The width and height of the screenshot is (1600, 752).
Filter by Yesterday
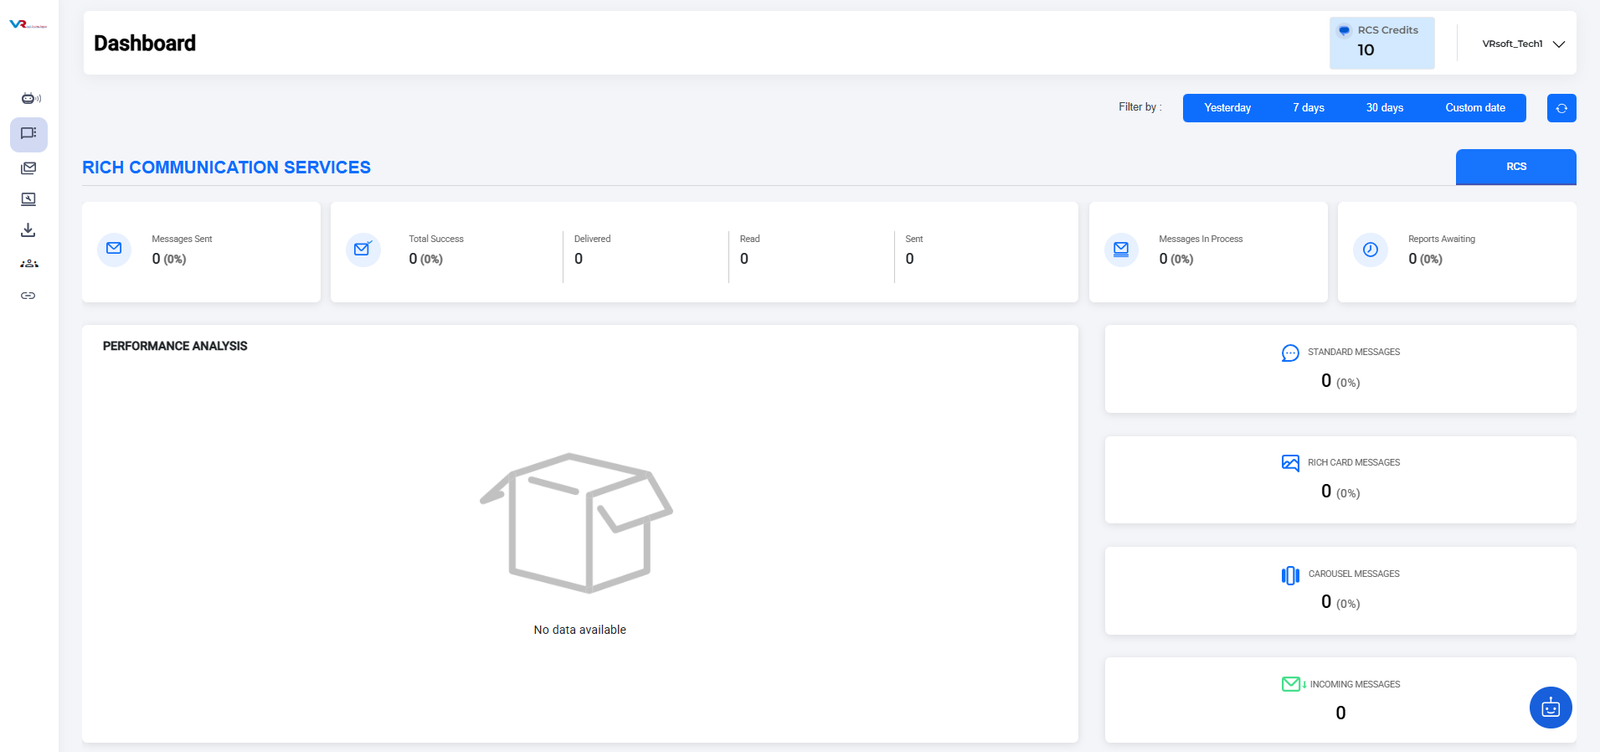coord(1227,108)
